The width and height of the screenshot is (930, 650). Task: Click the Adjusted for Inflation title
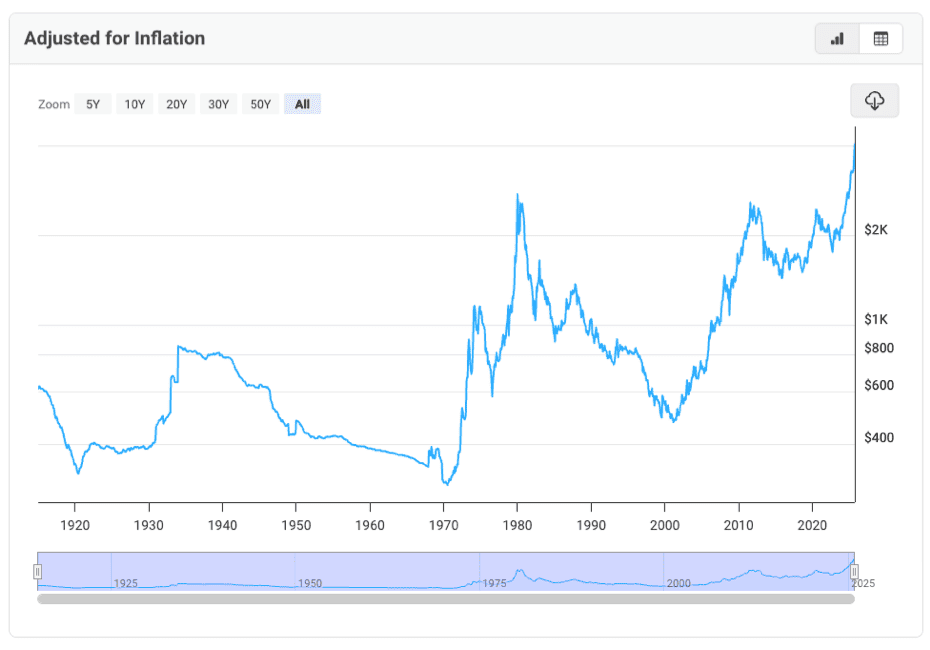(x=114, y=39)
